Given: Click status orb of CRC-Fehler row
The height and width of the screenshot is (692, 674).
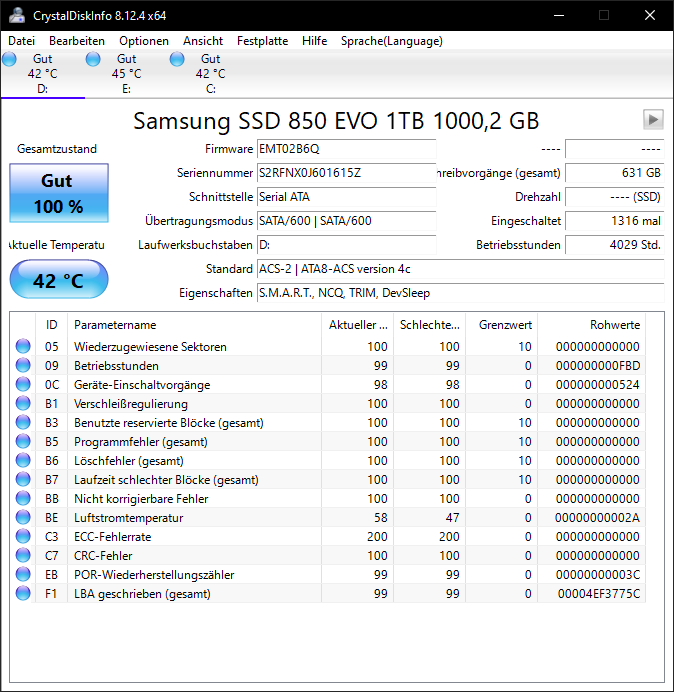Looking at the screenshot, I should (x=23, y=555).
